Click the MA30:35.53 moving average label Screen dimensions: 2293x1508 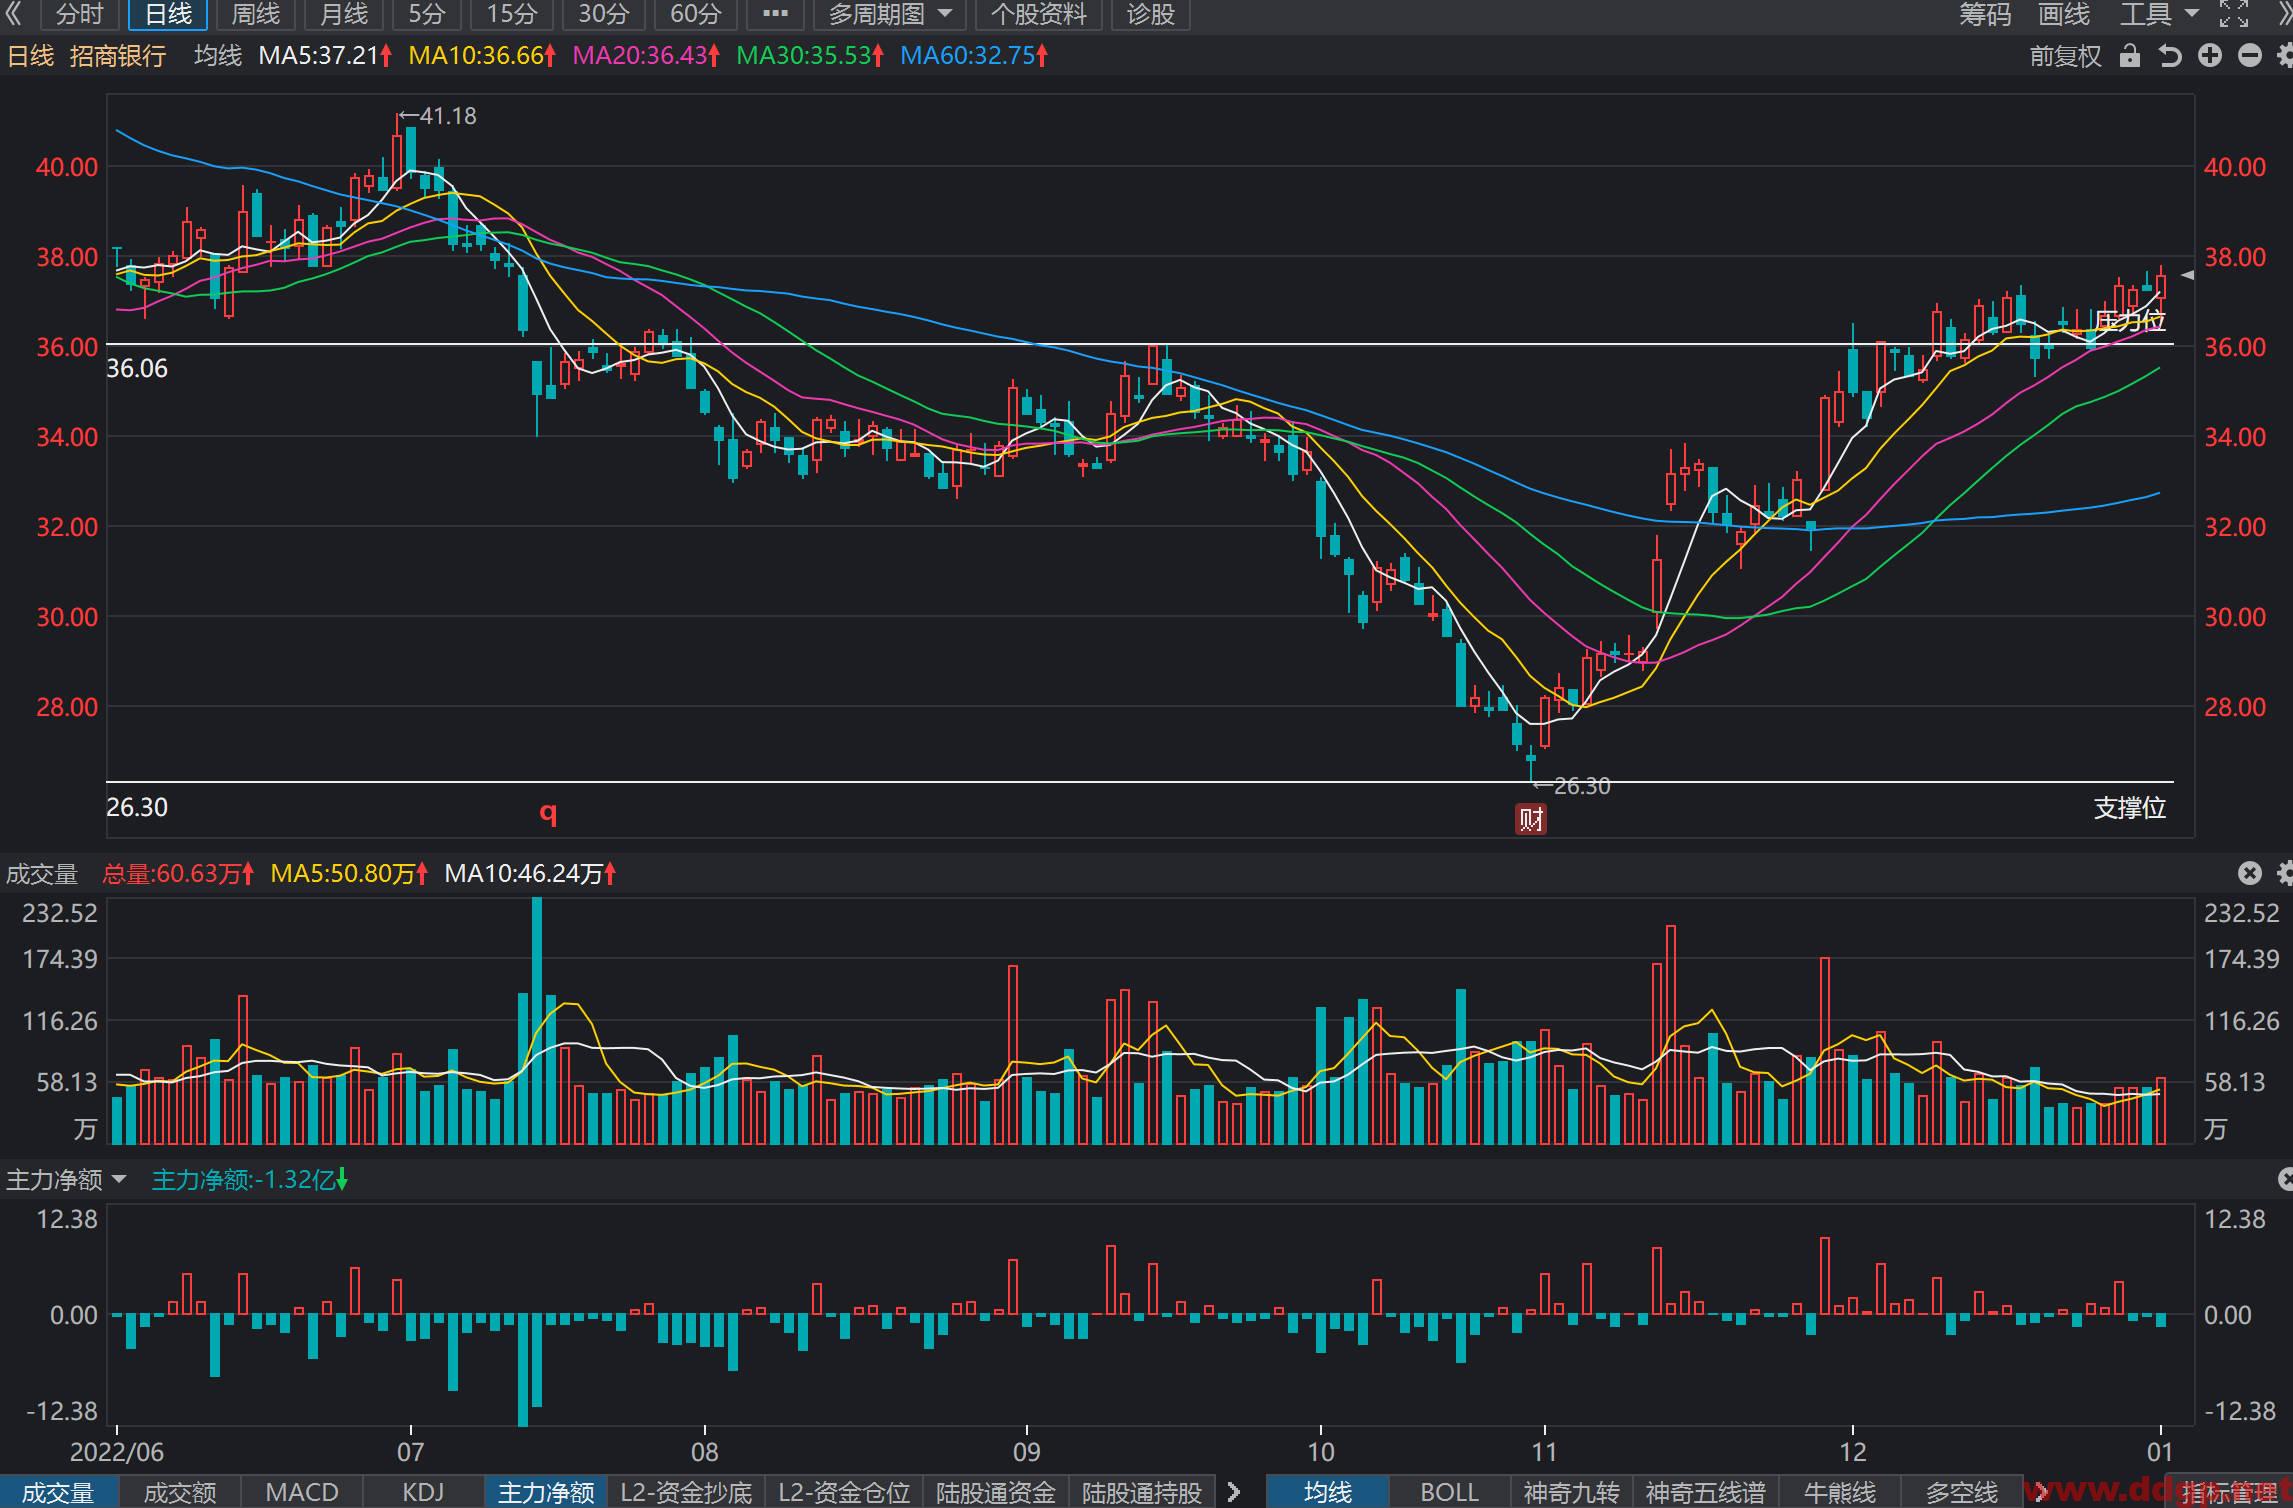[x=810, y=56]
